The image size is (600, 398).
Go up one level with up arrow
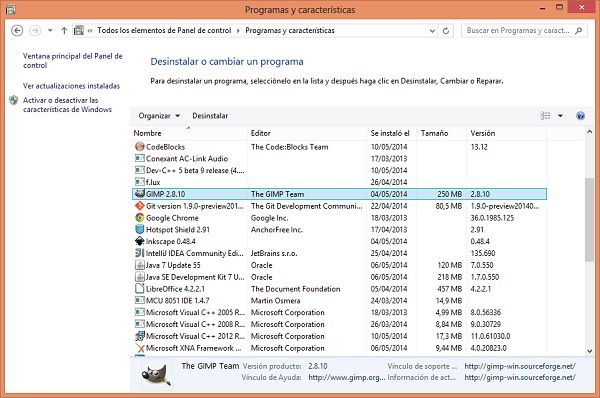pos(64,31)
